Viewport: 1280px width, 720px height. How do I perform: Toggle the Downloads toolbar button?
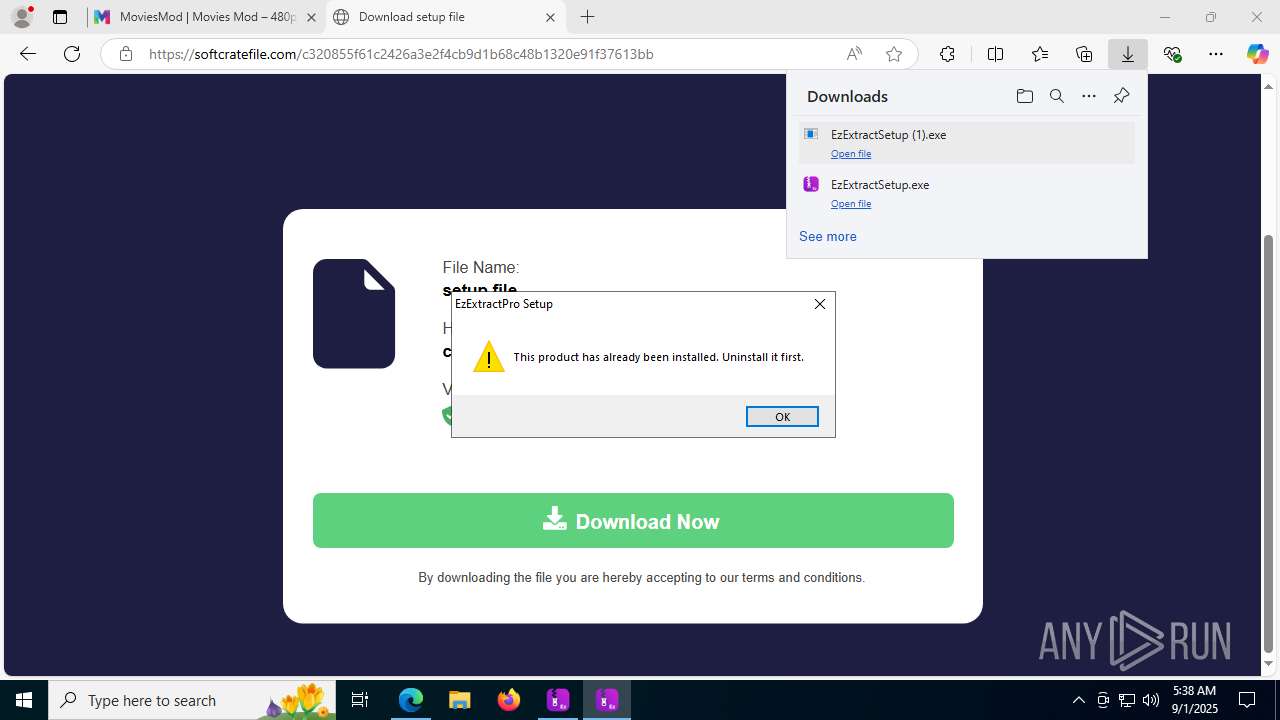point(1128,54)
